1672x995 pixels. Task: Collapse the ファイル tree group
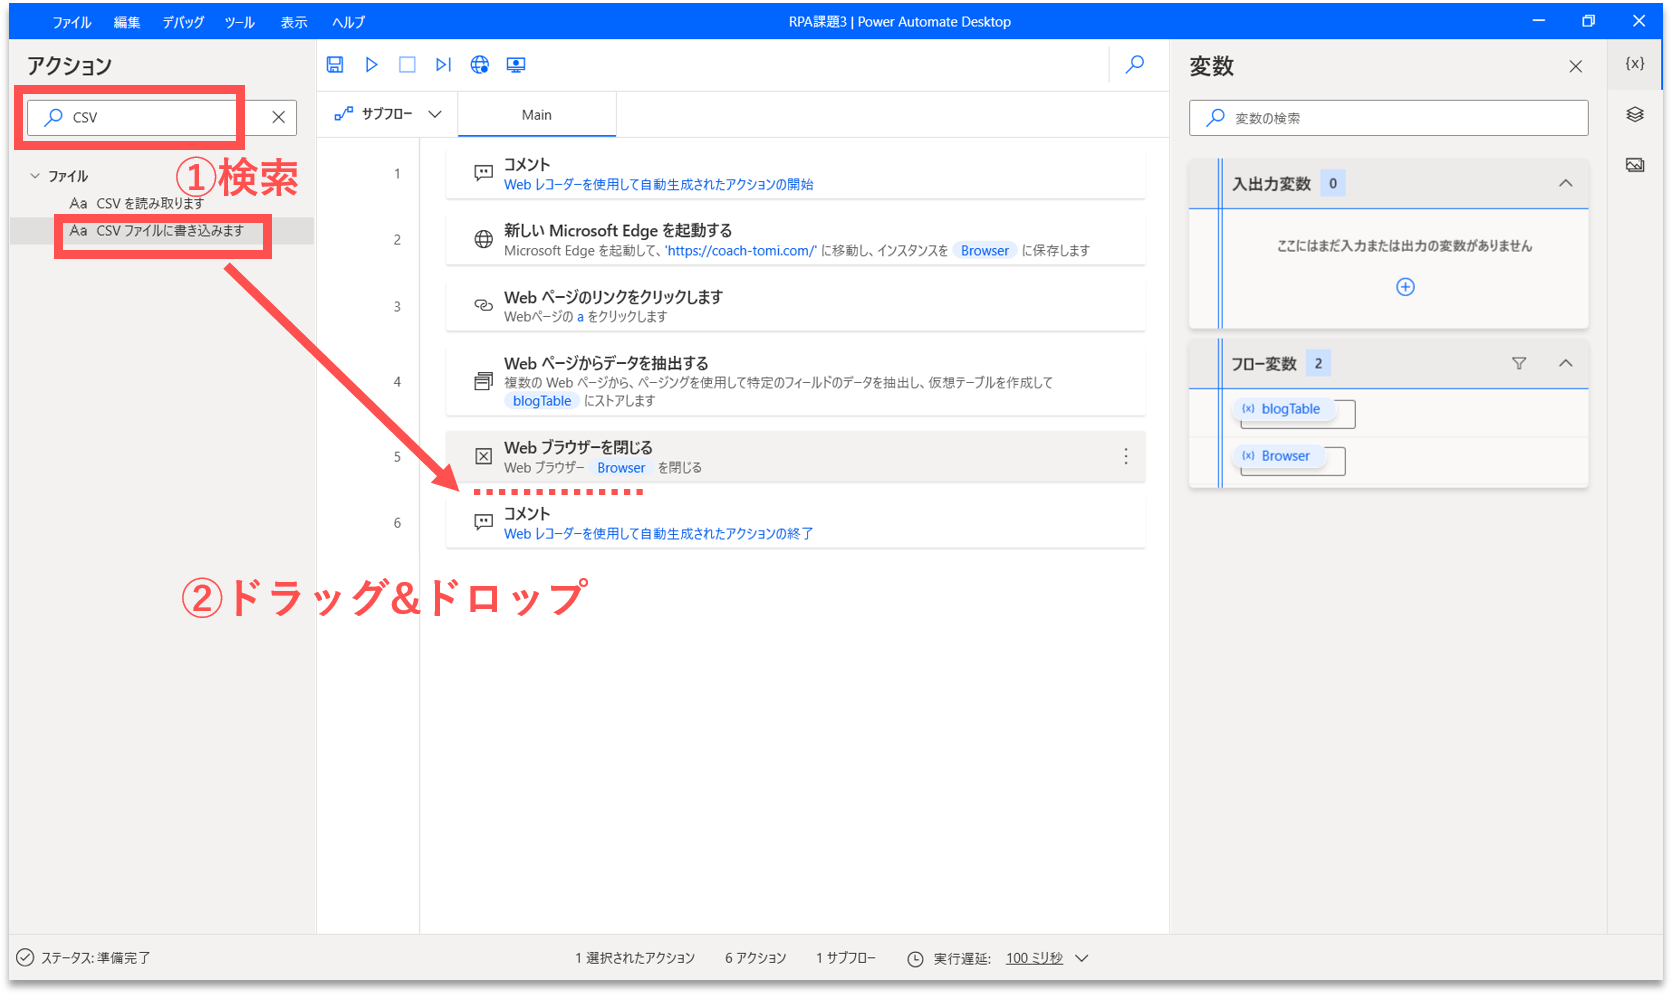[x=35, y=176]
